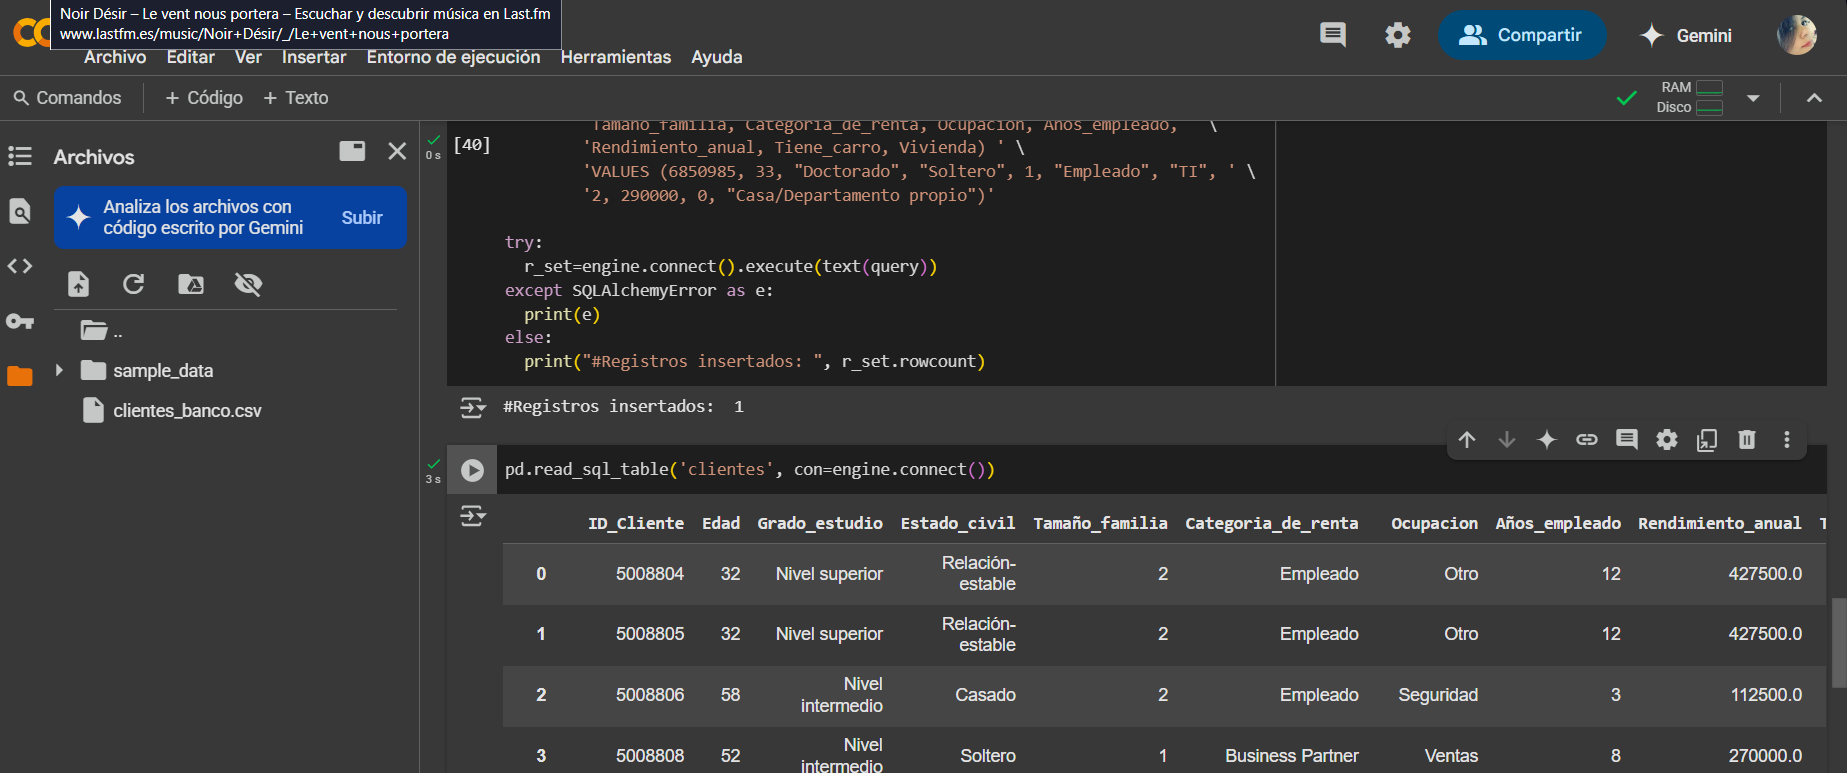Click the Last.fm tooltip URL text
Image resolution: width=1847 pixels, height=773 pixels.
(x=254, y=34)
